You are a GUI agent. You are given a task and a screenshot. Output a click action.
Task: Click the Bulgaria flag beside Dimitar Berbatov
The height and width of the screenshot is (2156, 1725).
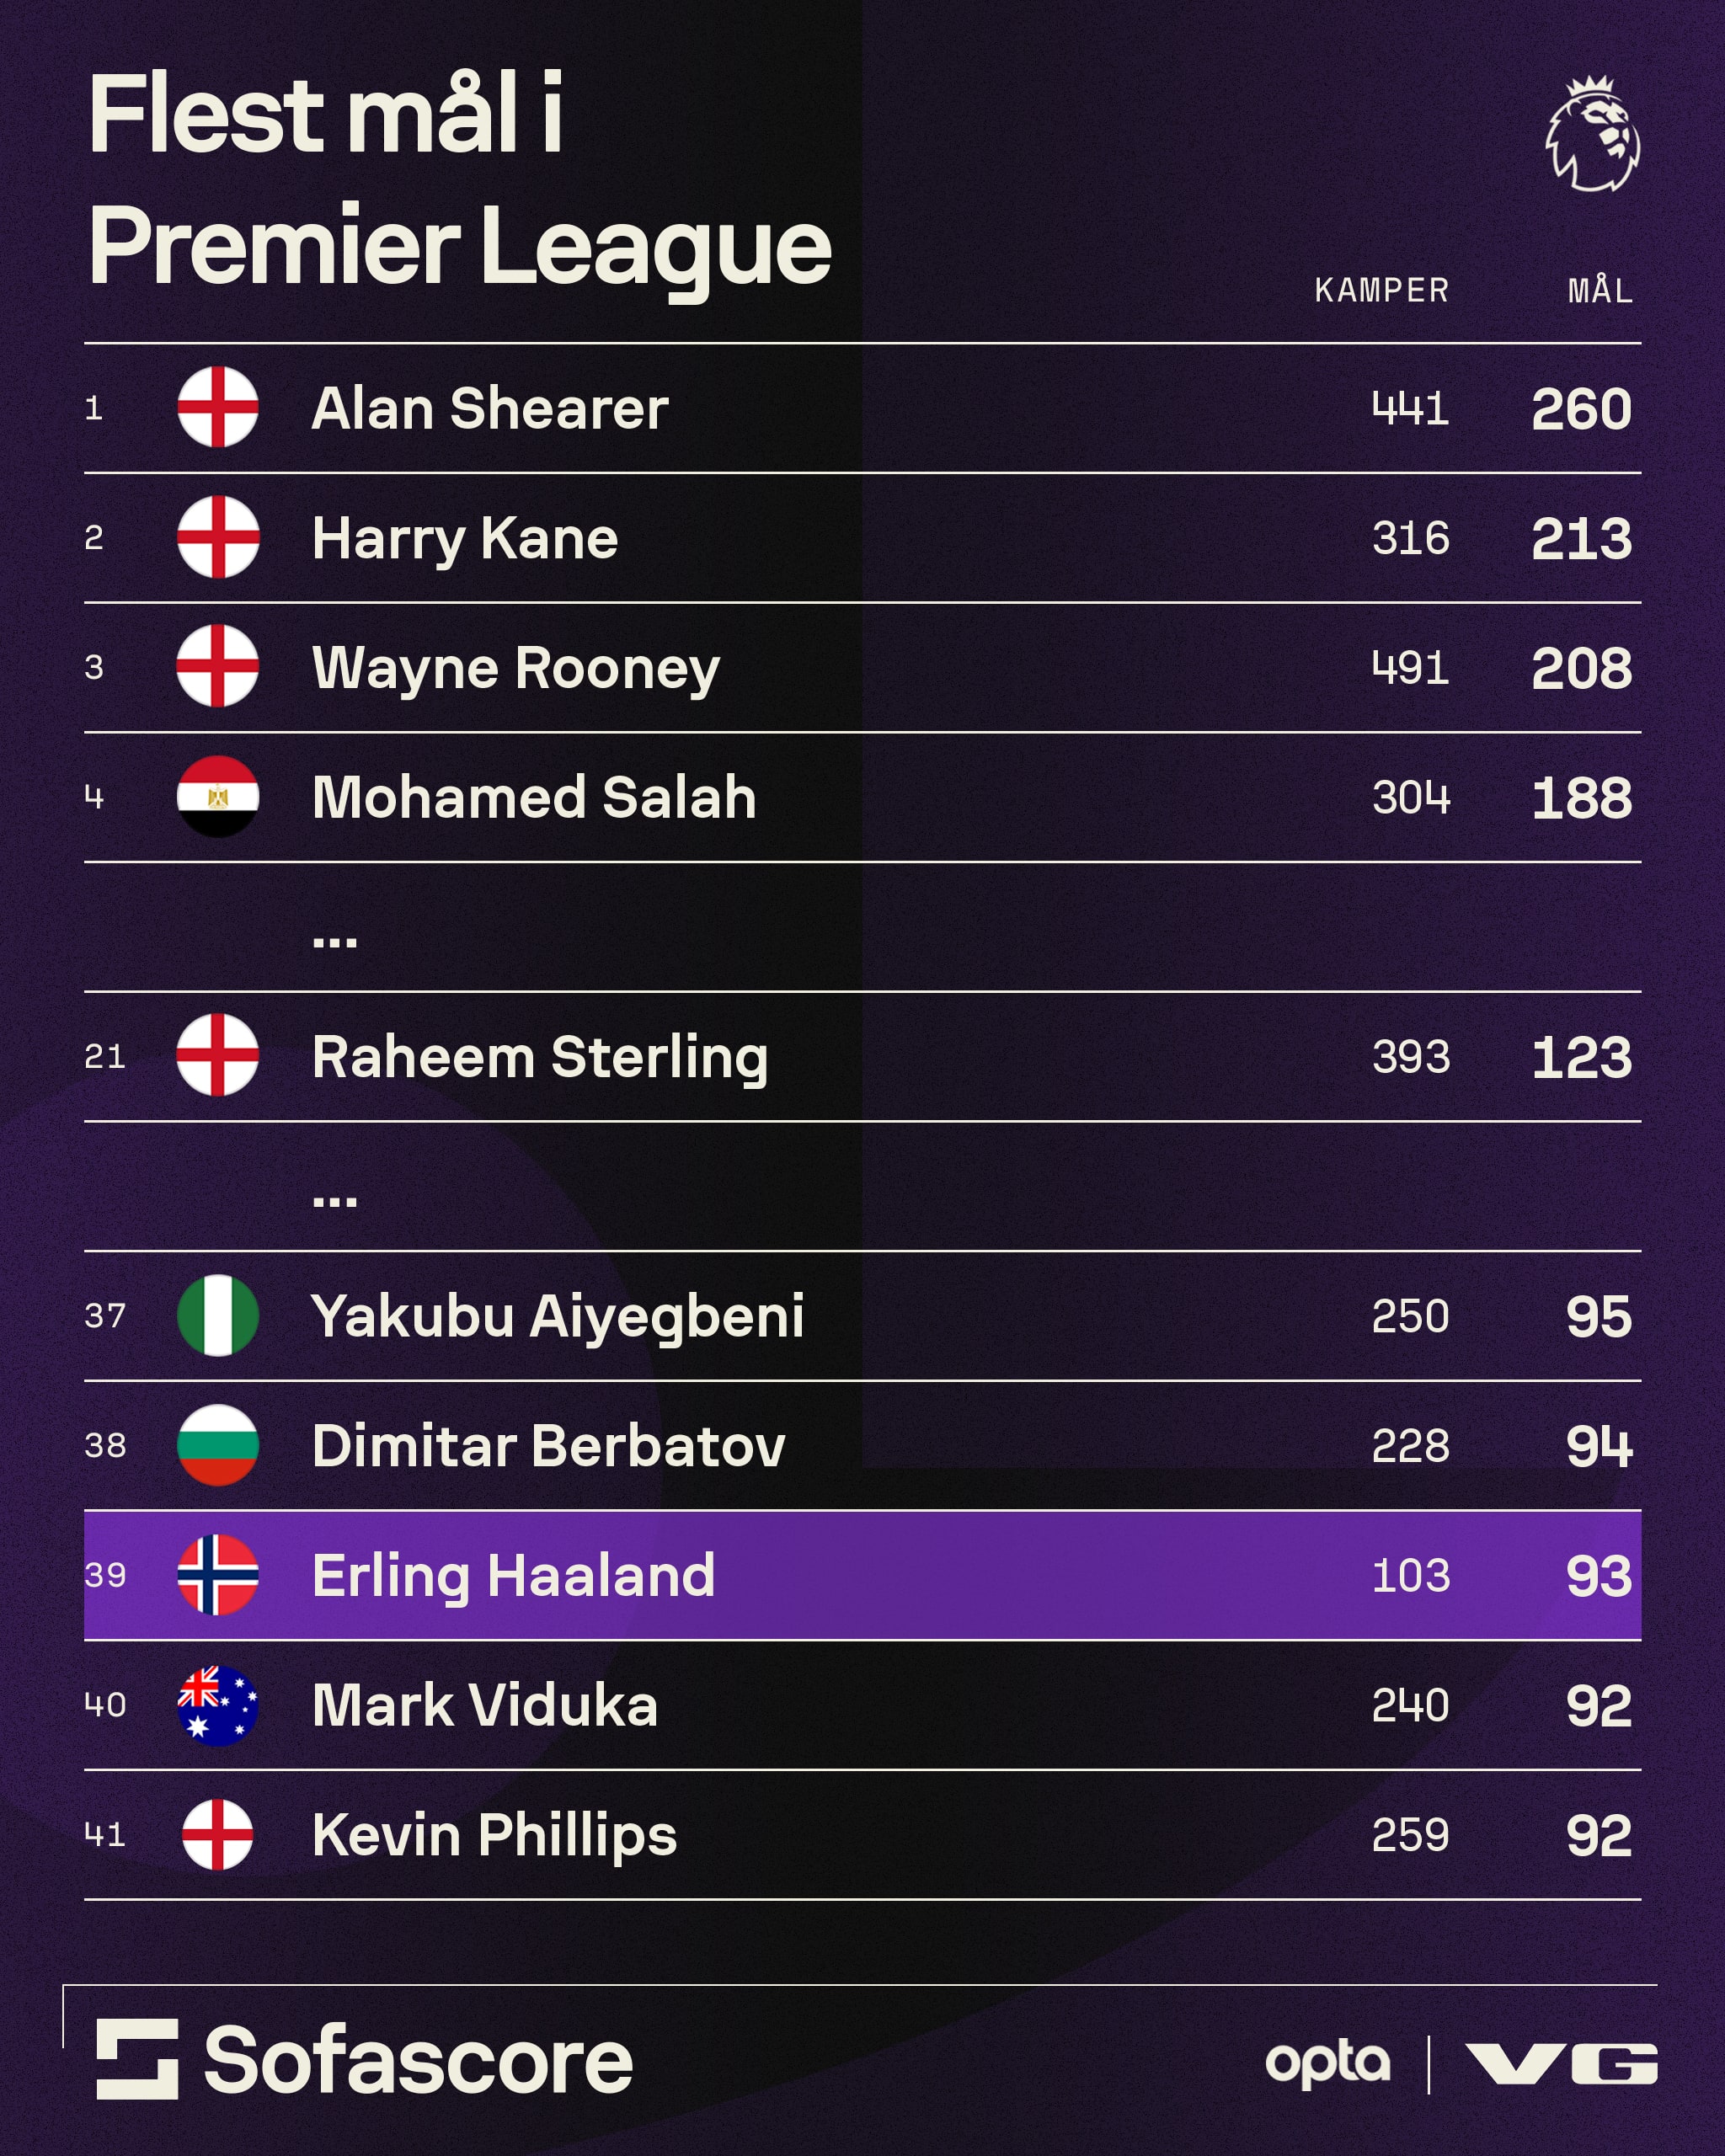click(218, 1445)
